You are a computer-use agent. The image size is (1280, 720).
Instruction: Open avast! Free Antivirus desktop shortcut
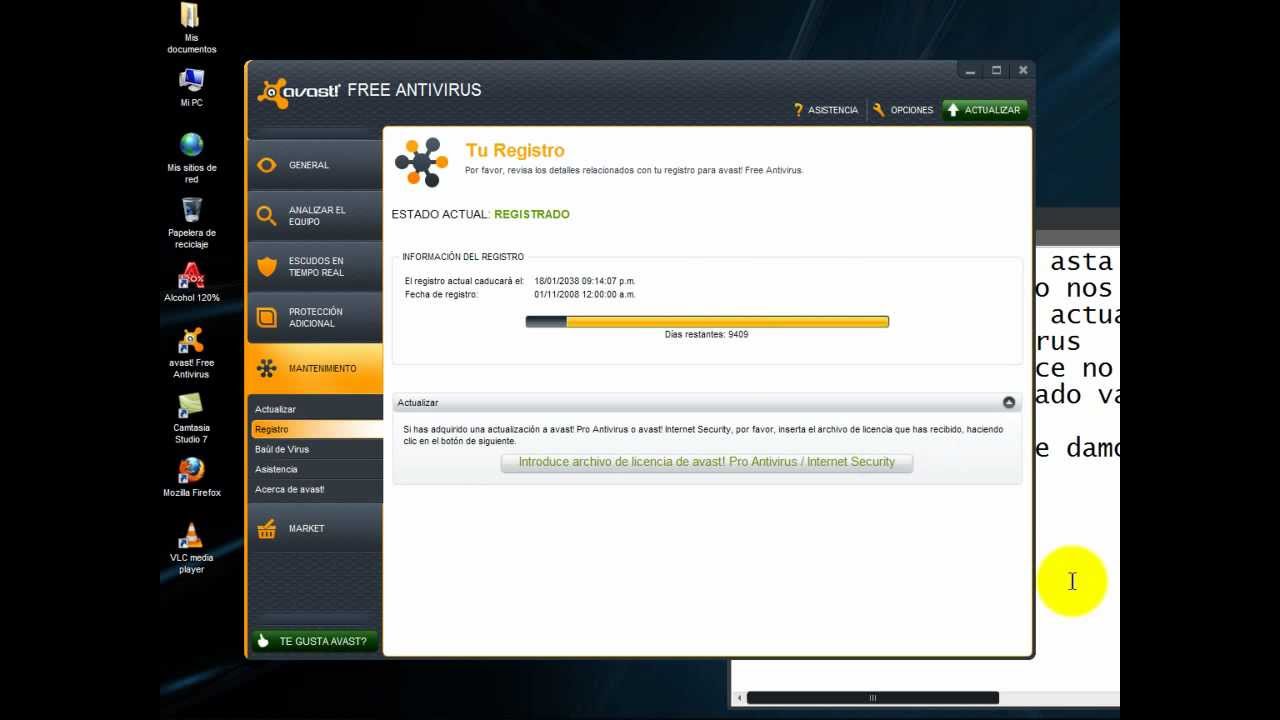pos(191,352)
